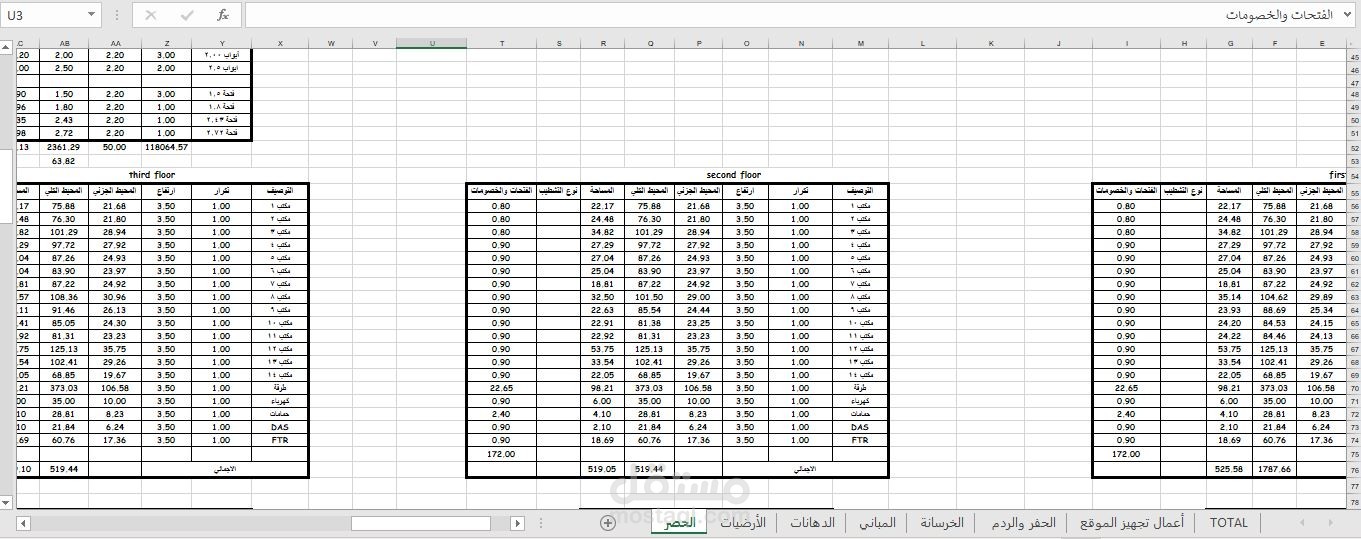Open the الدهانات sheet tab

(812, 523)
